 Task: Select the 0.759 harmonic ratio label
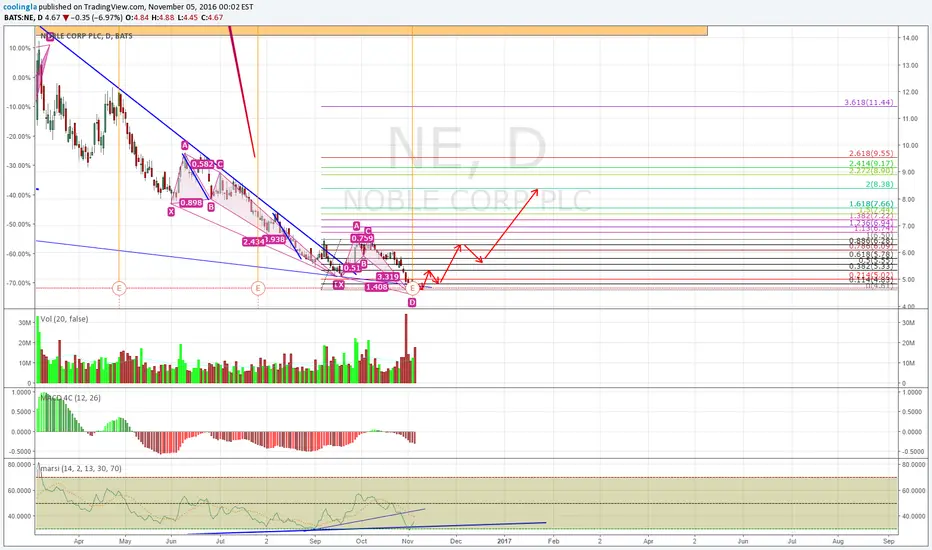362,238
